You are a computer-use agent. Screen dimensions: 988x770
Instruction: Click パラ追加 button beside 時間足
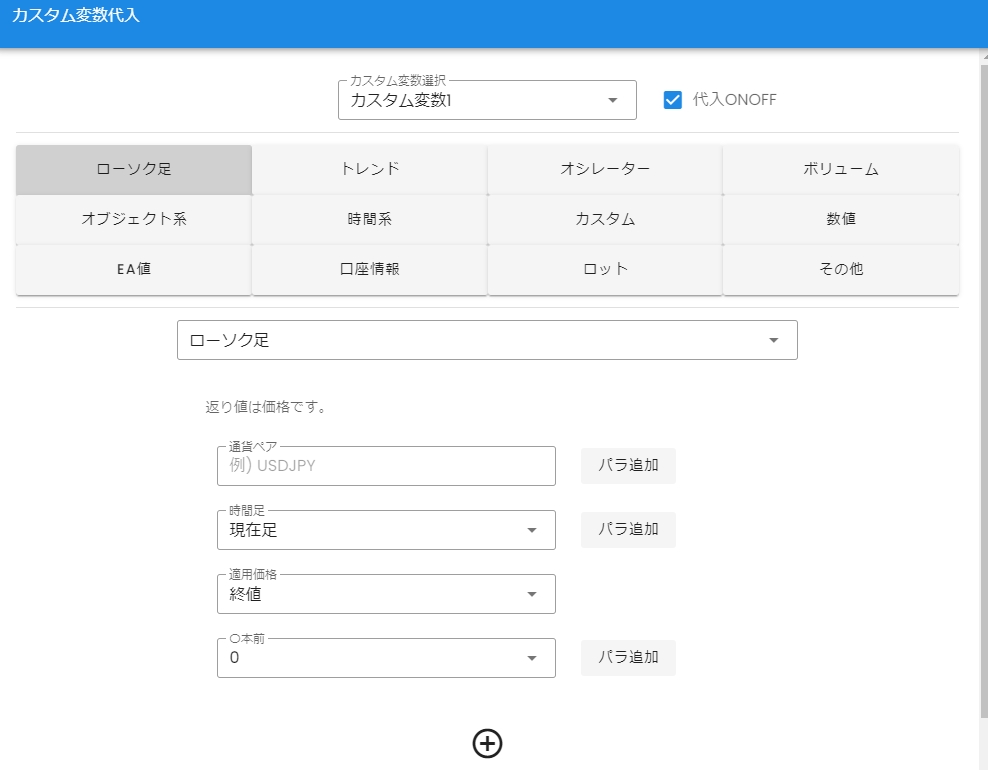628,530
